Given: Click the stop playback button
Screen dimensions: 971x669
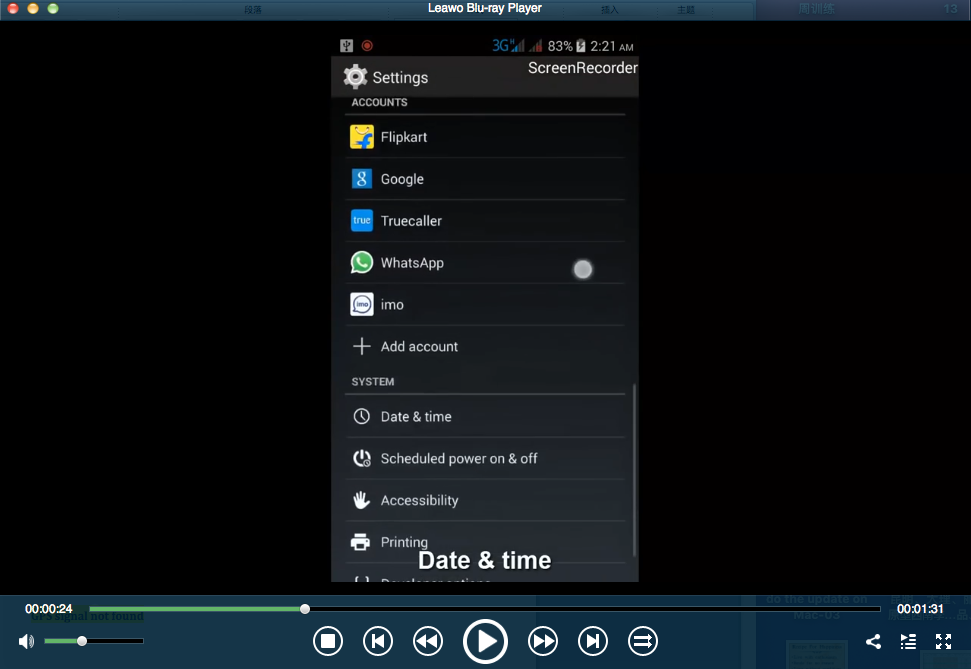Looking at the screenshot, I should point(328,641).
